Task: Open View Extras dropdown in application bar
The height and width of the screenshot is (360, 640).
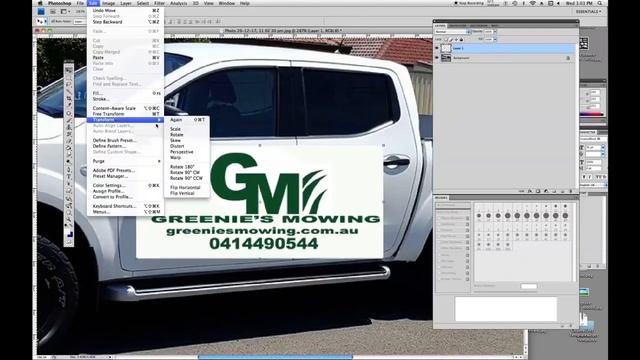Action: 64,12
